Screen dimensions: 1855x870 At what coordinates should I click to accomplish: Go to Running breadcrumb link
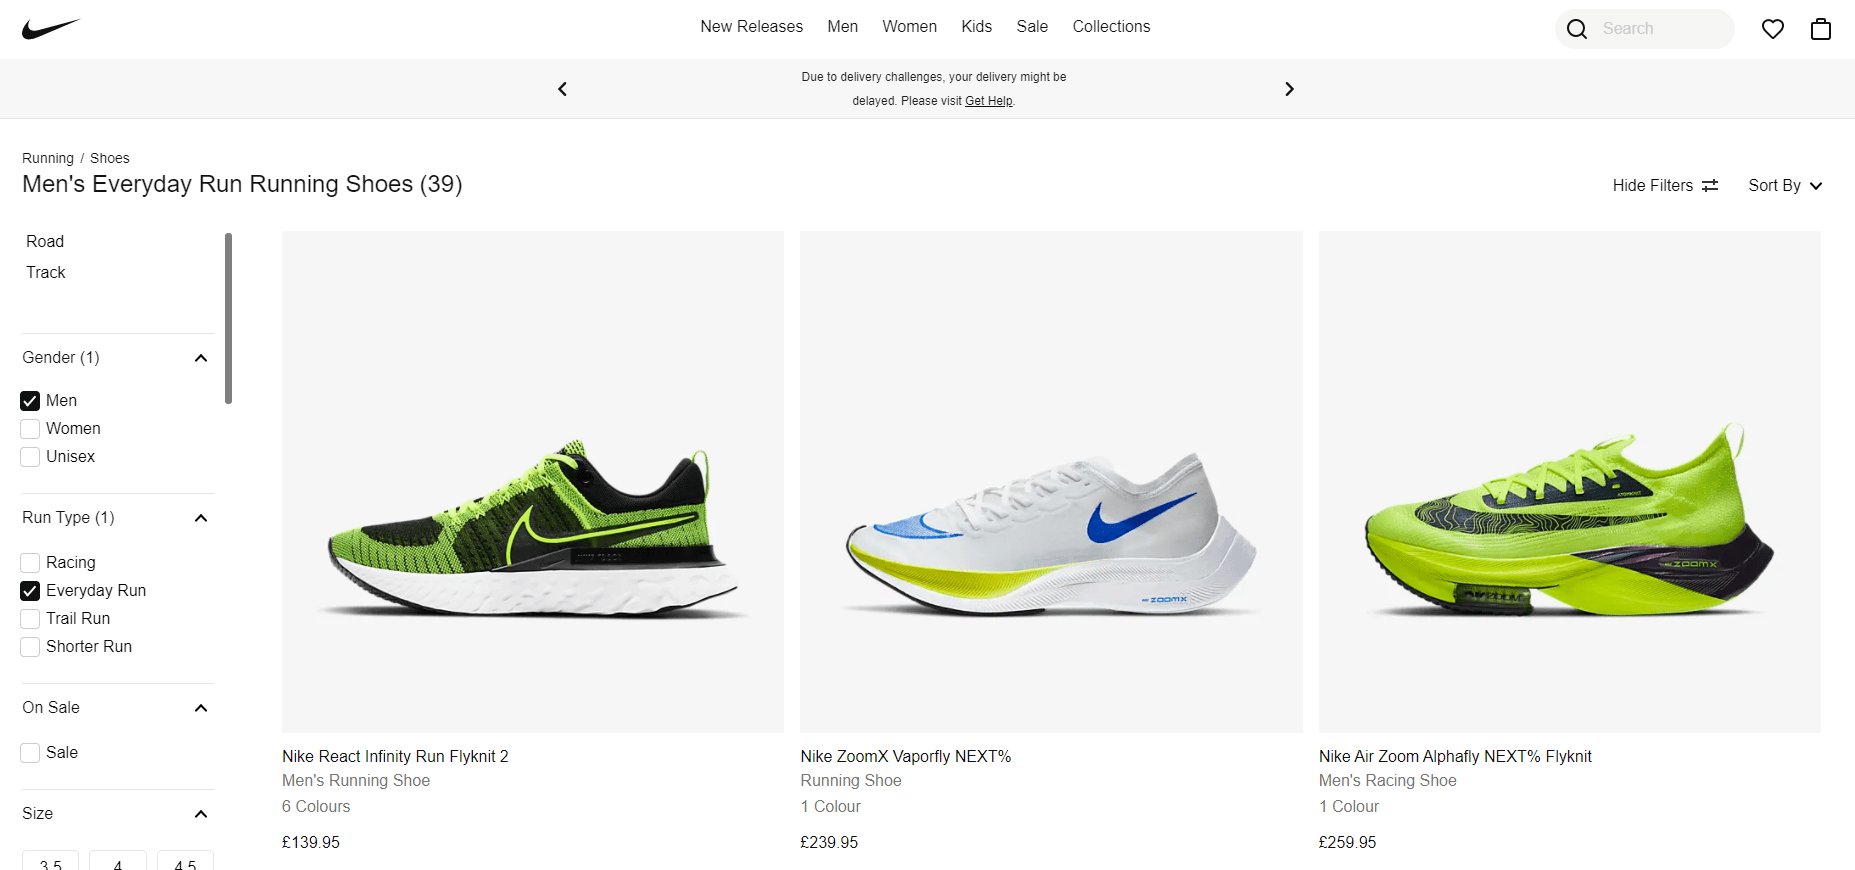click(x=48, y=158)
